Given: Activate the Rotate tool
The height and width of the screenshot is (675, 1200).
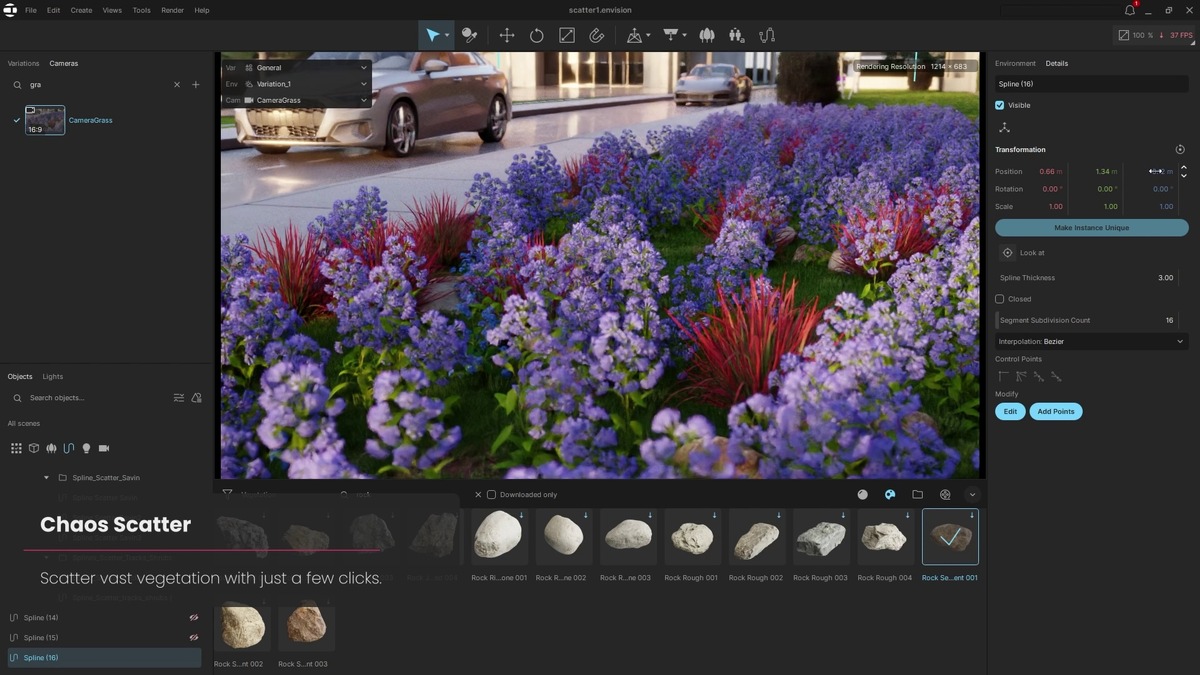Looking at the screenshot, I should click(x=537, y=35).
